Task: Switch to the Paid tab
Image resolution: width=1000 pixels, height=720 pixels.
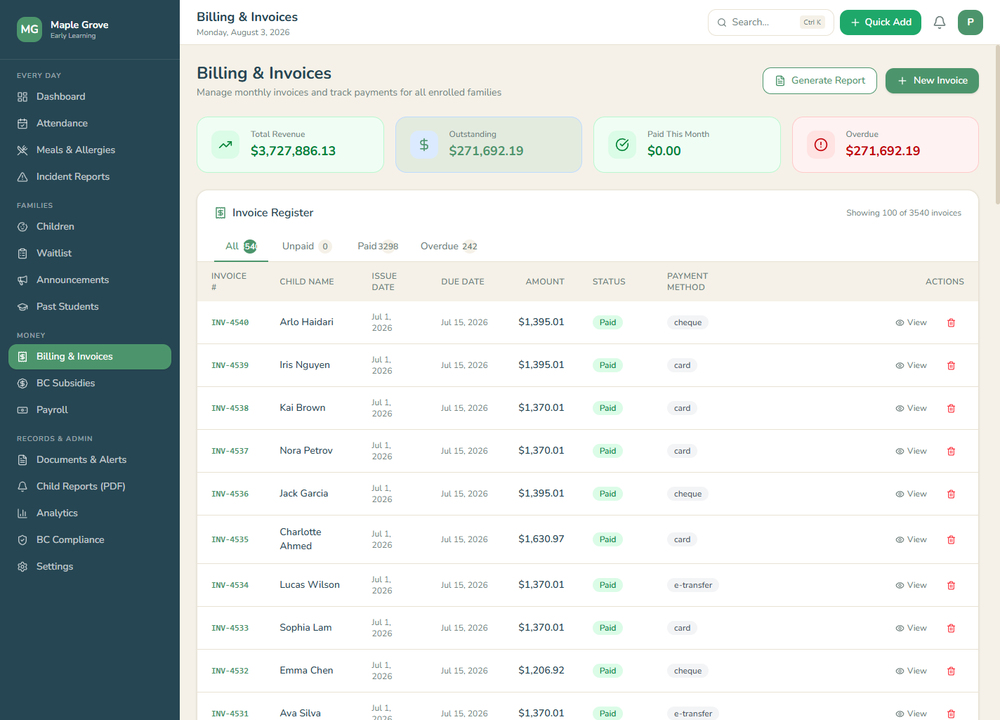Action: pyautogui.click(x=378, y=246)
